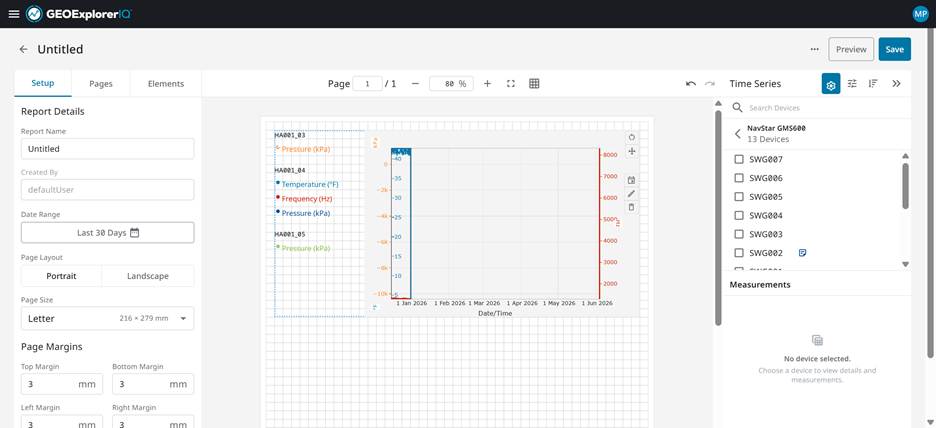This screenshot has width=936, height=428.
Task: Switch to the Pages tab
Action: tap(101, 84)
